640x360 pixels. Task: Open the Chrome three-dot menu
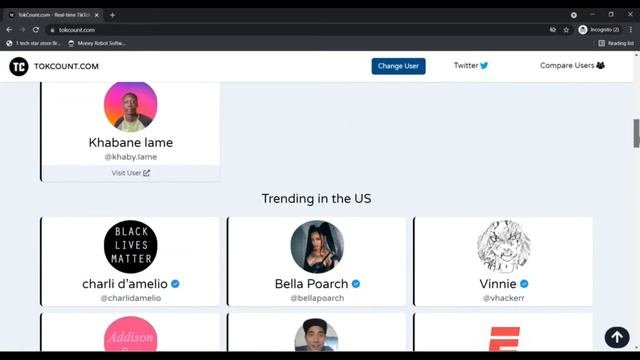tap(631, 30)
